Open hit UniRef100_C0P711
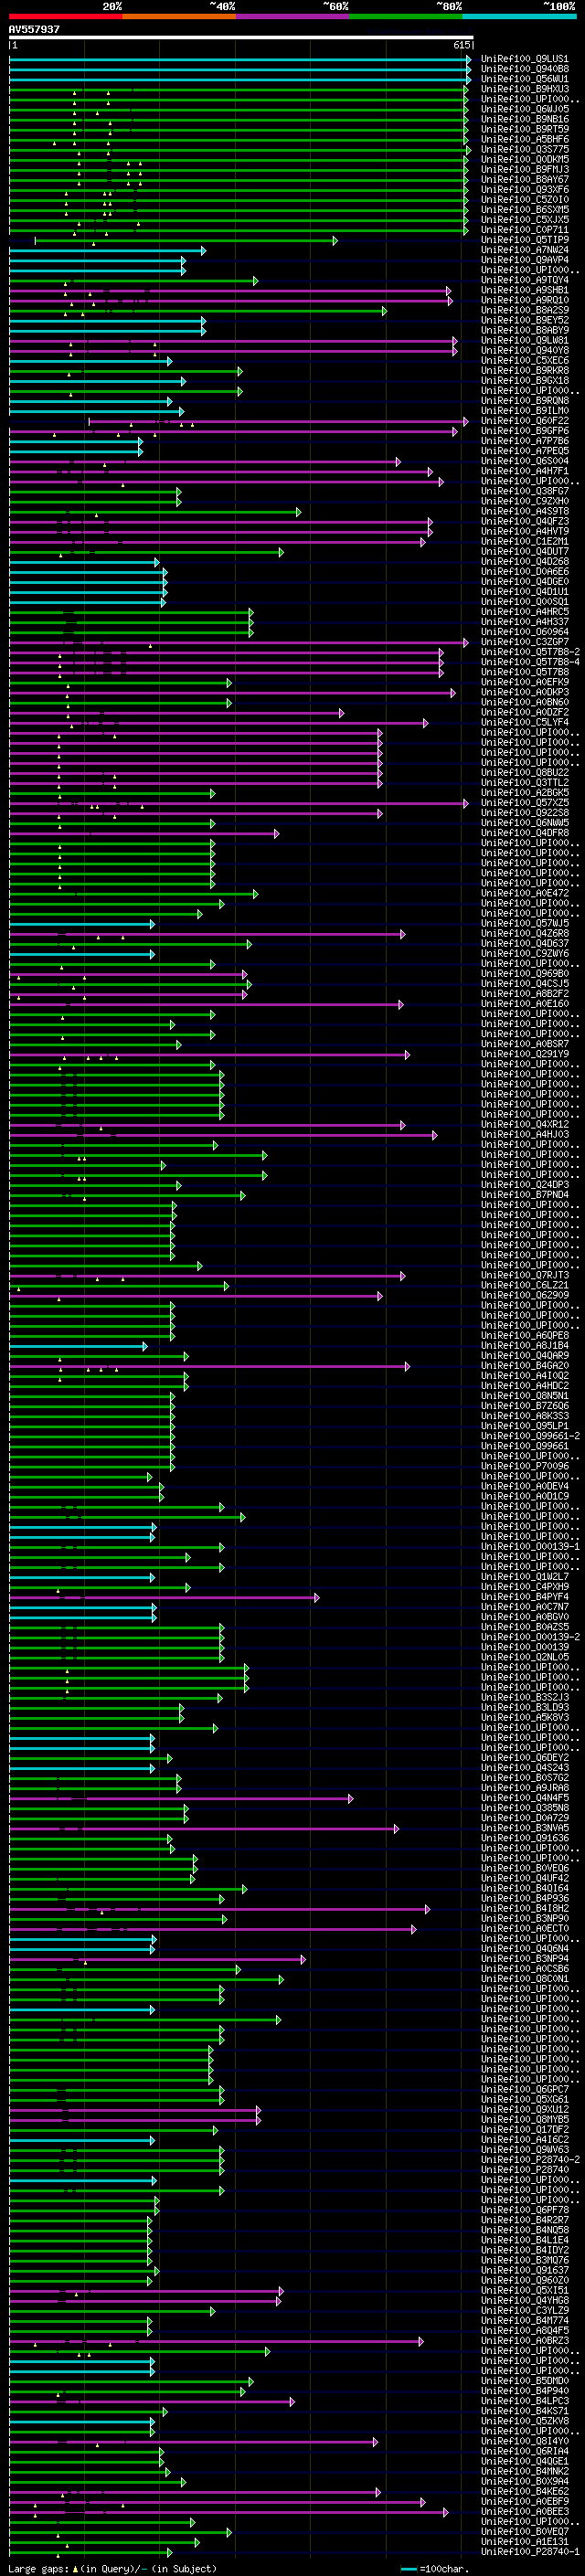The width and height of the screenshot is (585, 2576). click(x=525, y=229)
